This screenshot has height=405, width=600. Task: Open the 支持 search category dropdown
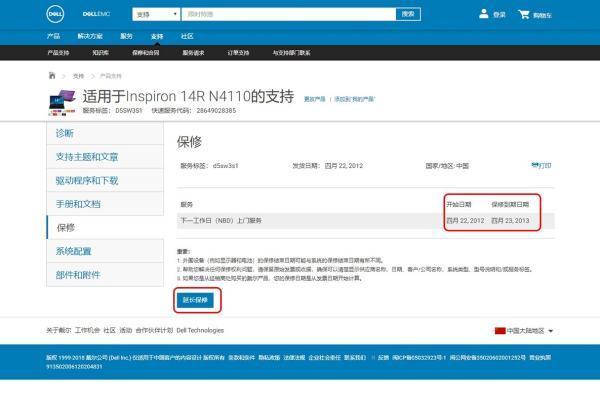[x=156, y=15]
